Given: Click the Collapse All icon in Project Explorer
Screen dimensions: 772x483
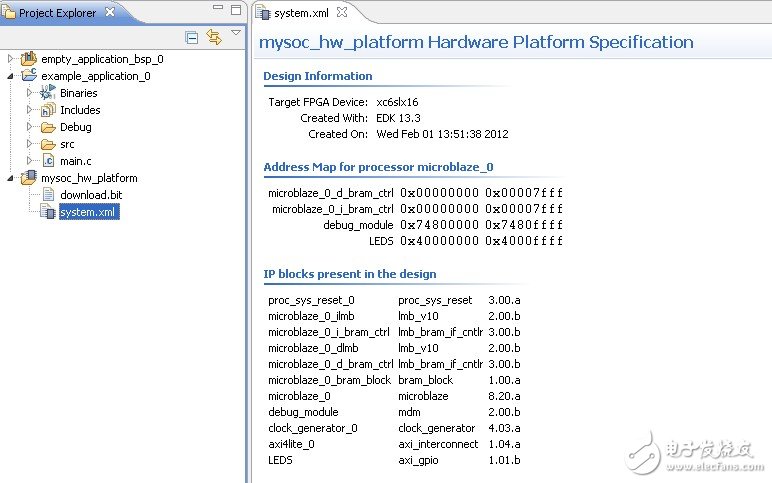Looking at the screenshot, I should [x=192, y=37].
